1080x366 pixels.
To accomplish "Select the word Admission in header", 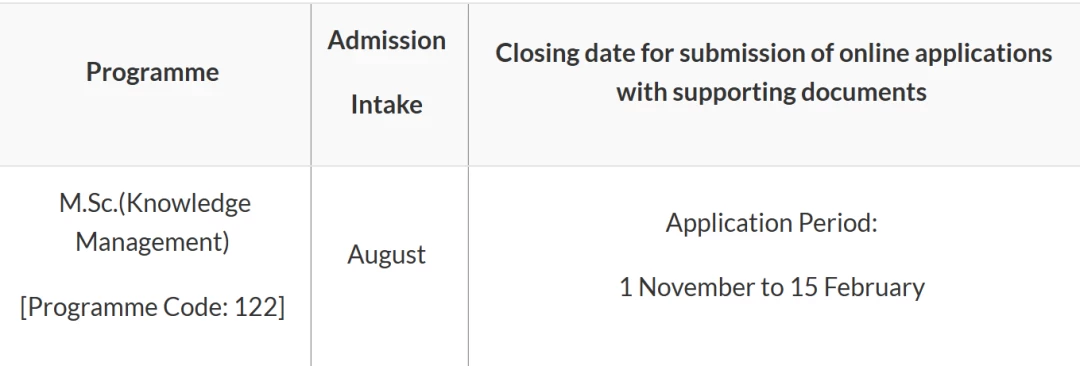I will pyautogui.click(x=386, y=40).
